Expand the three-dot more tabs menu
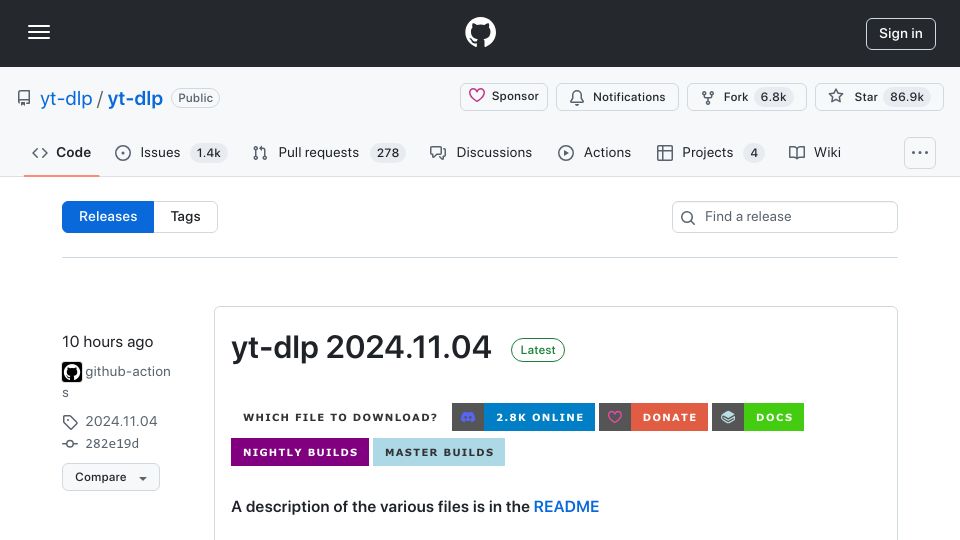Screen dimensions: 960x540 (920, 153)
